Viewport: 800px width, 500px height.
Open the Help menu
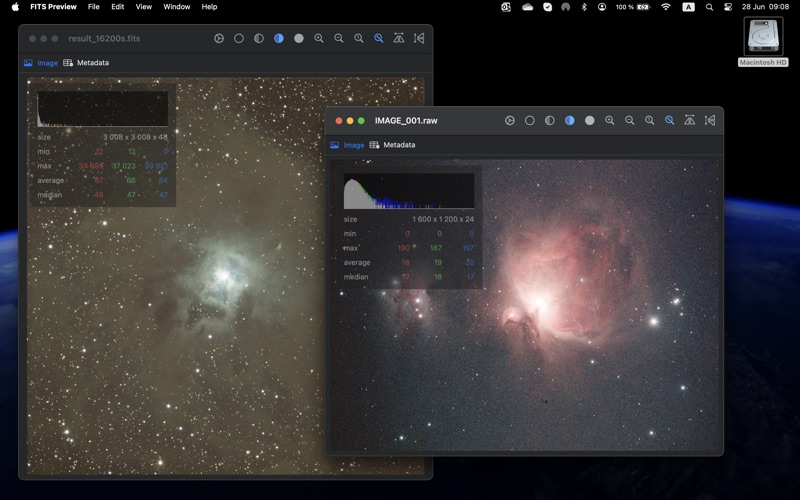click(x=209, y=7)
